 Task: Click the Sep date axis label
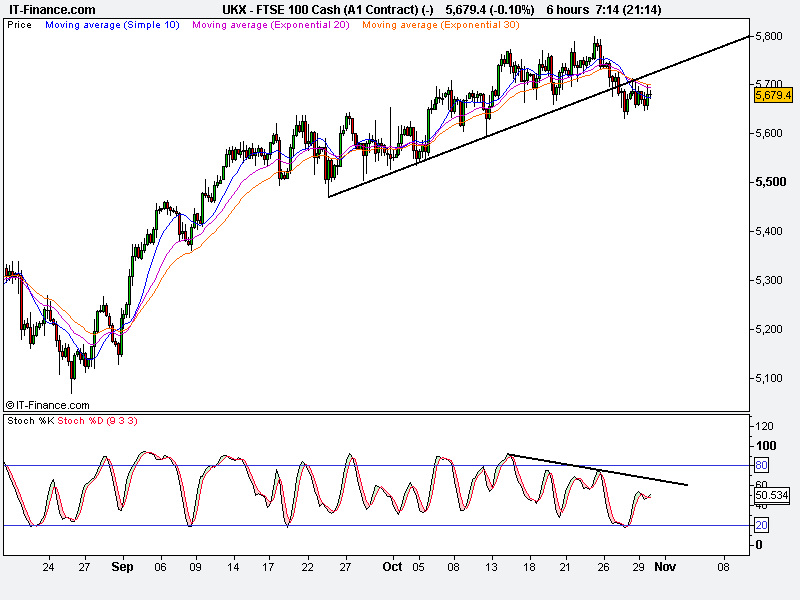(122, 567)
